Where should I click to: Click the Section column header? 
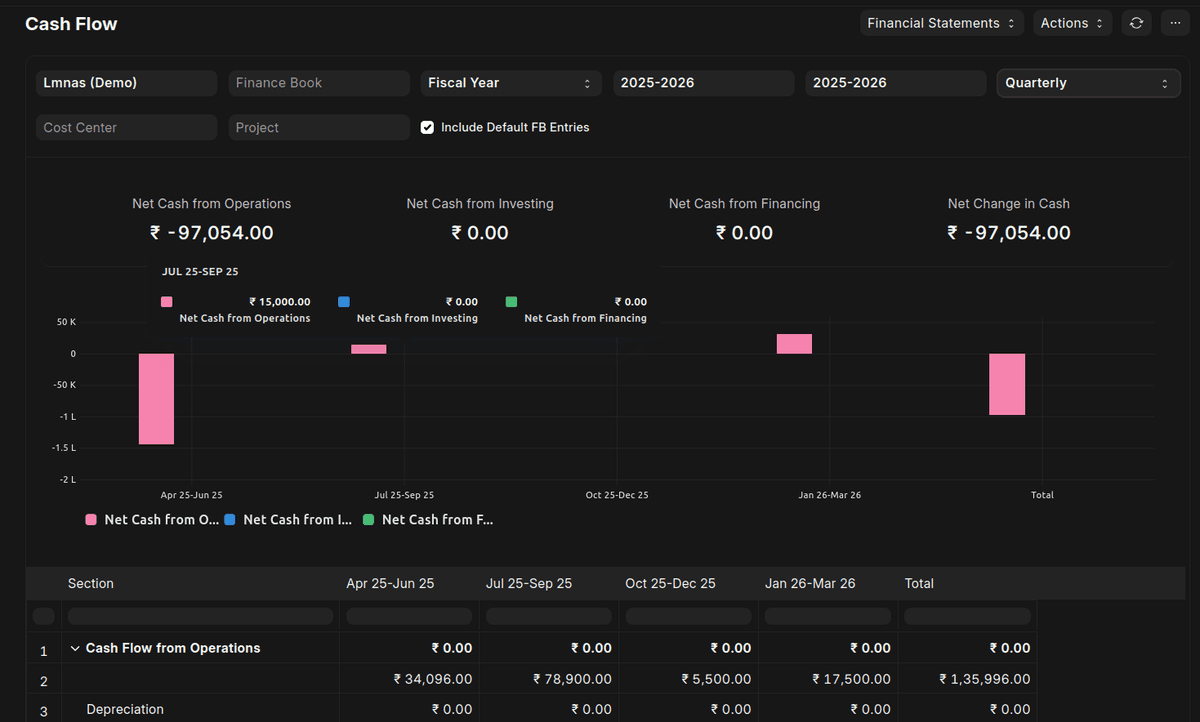point(91,583)
